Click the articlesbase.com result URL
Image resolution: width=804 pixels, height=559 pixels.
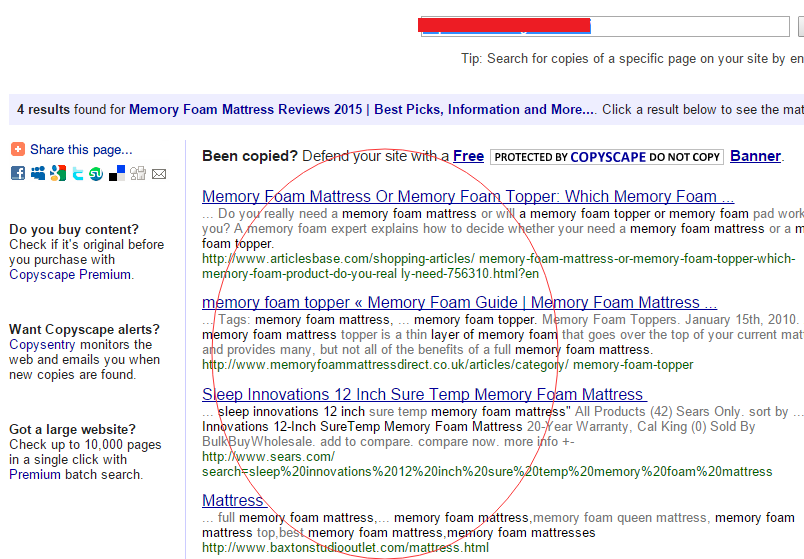[497, 266]
